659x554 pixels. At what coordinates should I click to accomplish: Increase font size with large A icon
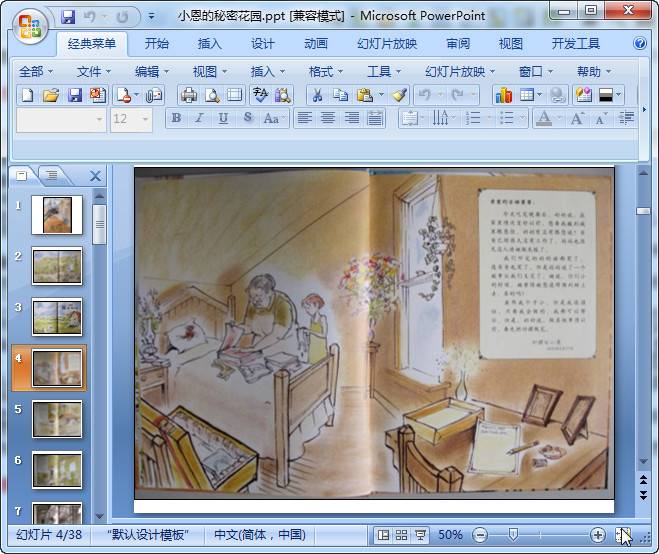pos(577,118)
